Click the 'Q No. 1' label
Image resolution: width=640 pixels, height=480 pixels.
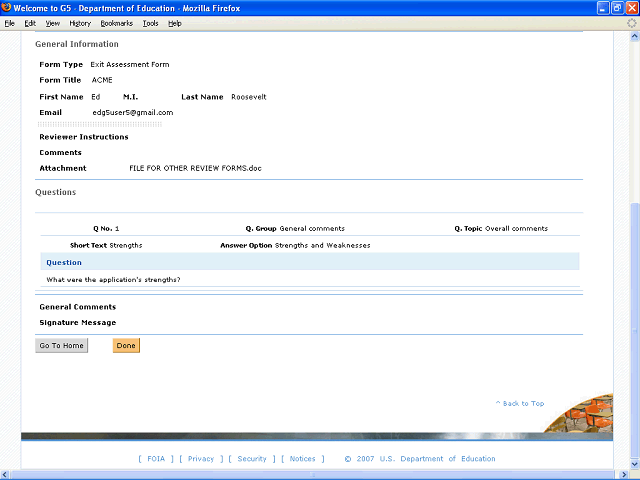pos(106,229)
